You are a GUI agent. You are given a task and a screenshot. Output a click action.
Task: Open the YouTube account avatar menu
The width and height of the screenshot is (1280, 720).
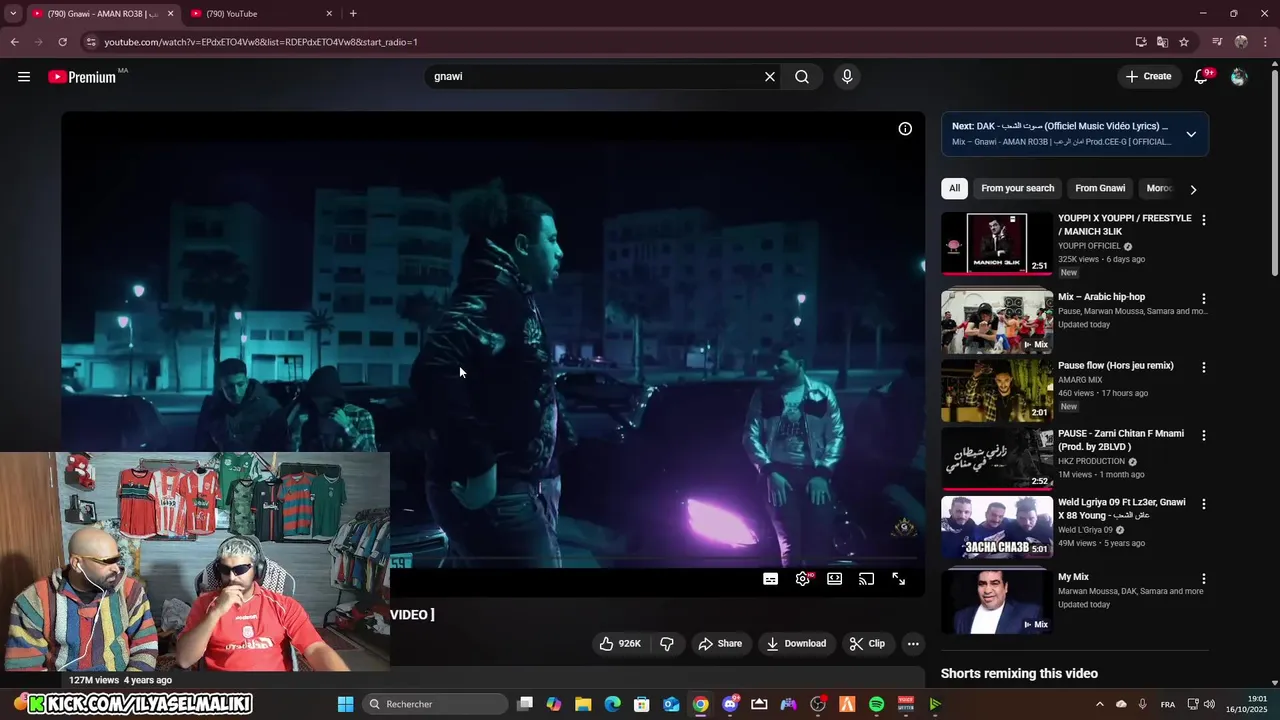coord(1239,76)
